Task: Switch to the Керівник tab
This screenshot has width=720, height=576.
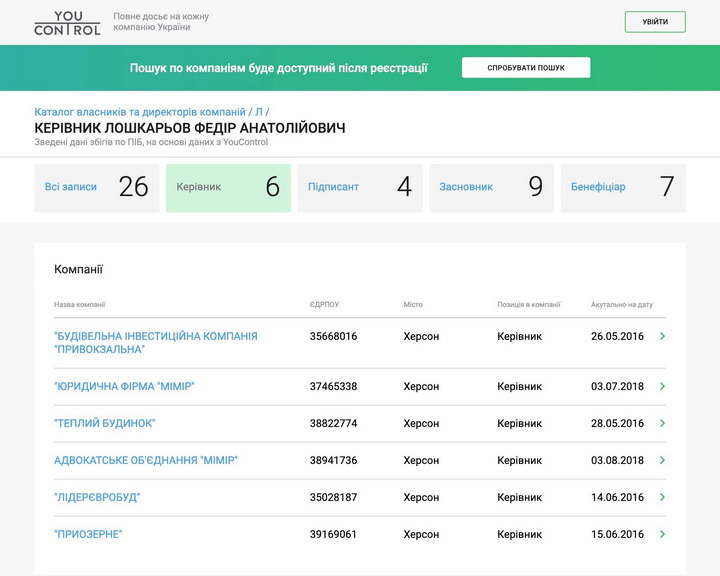Action: point(228,187)
